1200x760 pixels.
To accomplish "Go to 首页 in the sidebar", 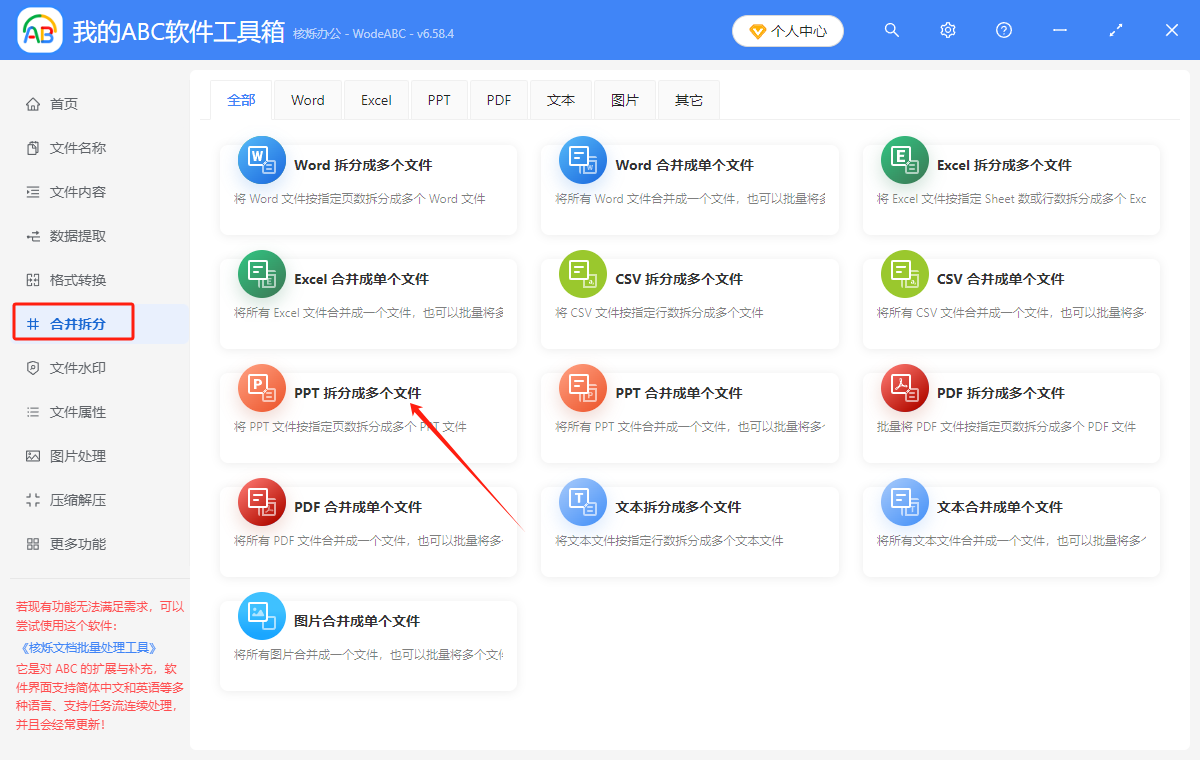I will coord(64,104).
